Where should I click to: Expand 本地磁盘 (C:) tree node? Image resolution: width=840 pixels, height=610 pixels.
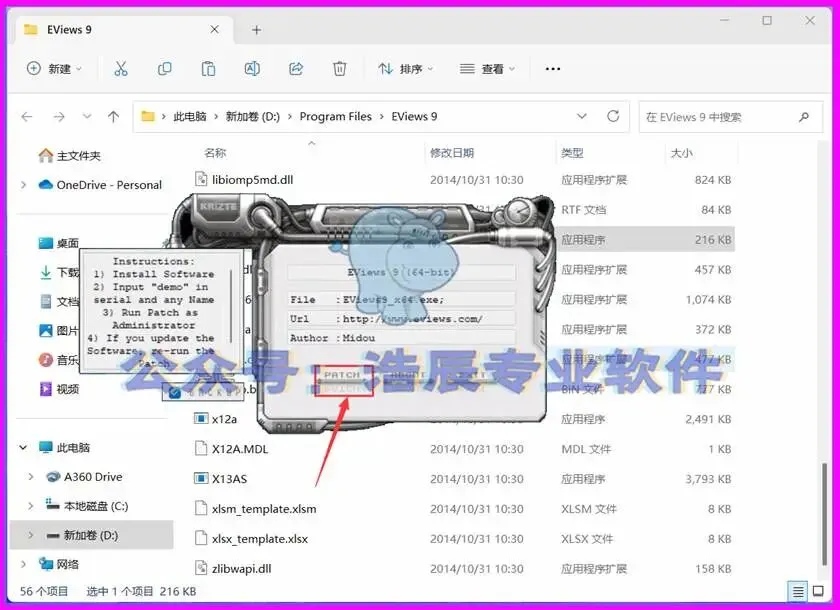click(31, 506)
